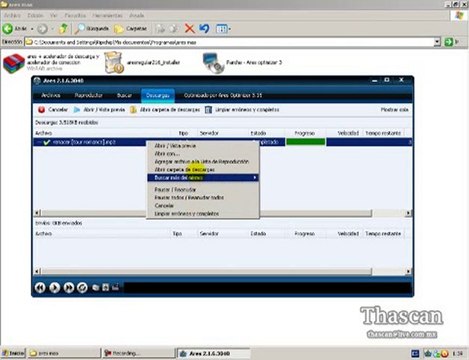Open the address bar dropdown arrow
Image resolution: width=469 pixels, height=360 pixels.
(x=437, y=42)
